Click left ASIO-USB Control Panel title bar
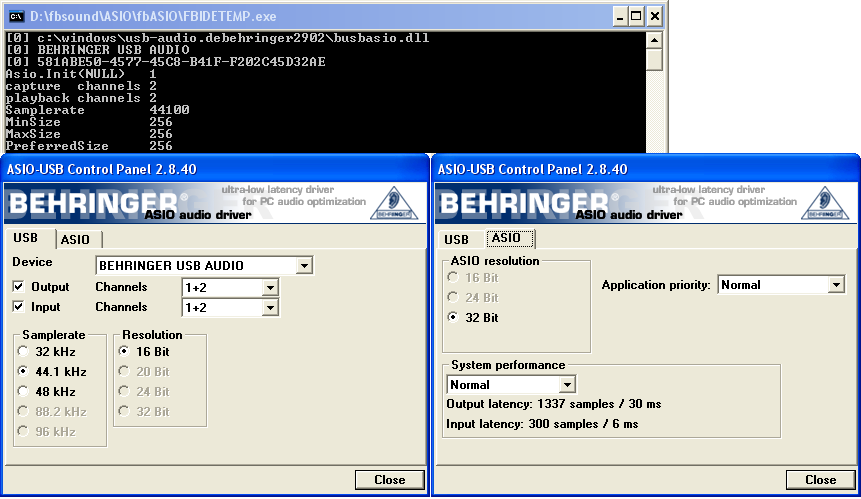Screen dimensions: 861x499 215,169
